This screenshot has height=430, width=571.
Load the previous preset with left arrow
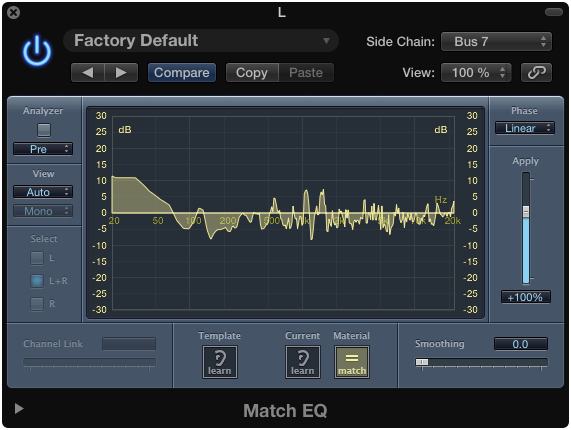[x=88, y=72]
